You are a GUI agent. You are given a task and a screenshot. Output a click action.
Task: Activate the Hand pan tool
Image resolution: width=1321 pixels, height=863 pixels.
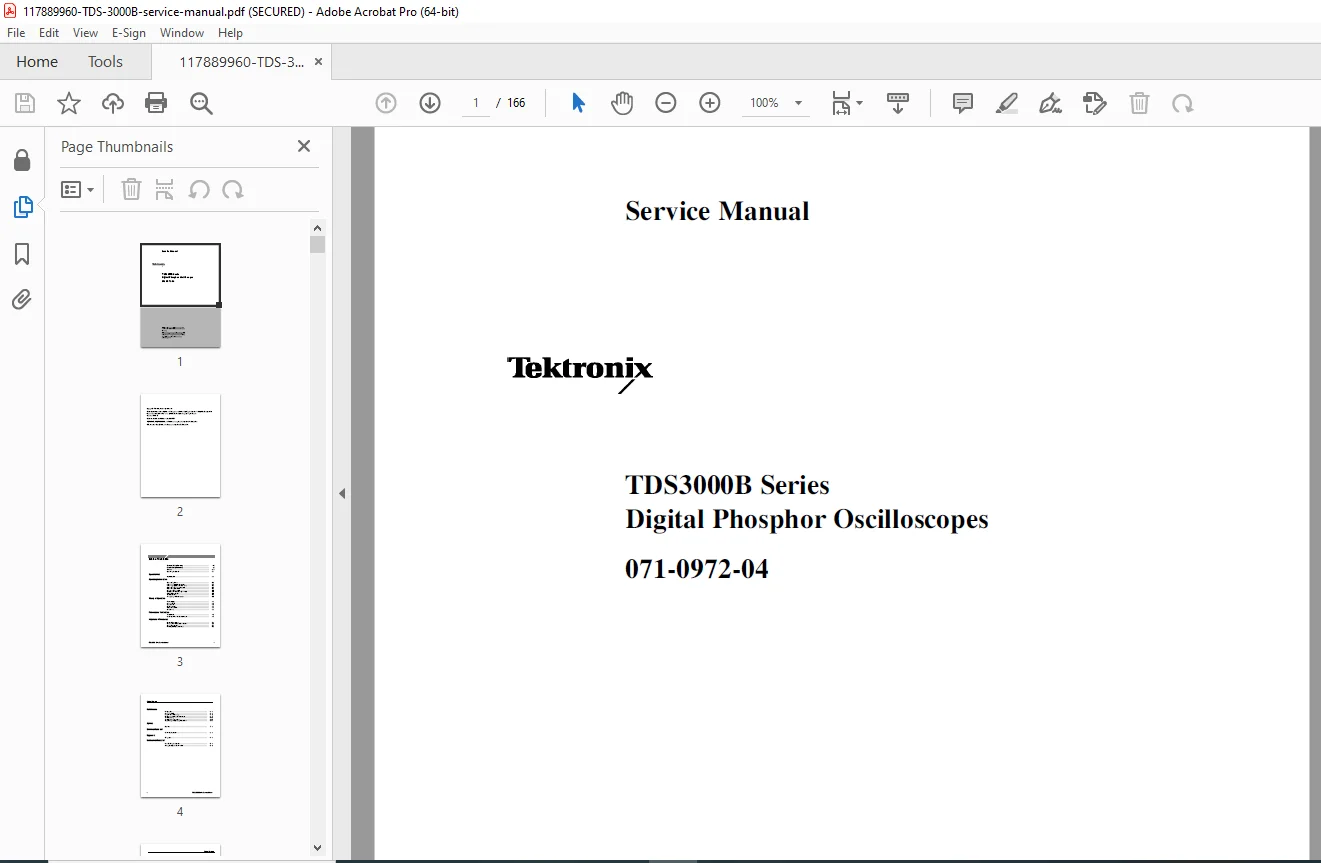click(x=622, y=103)
